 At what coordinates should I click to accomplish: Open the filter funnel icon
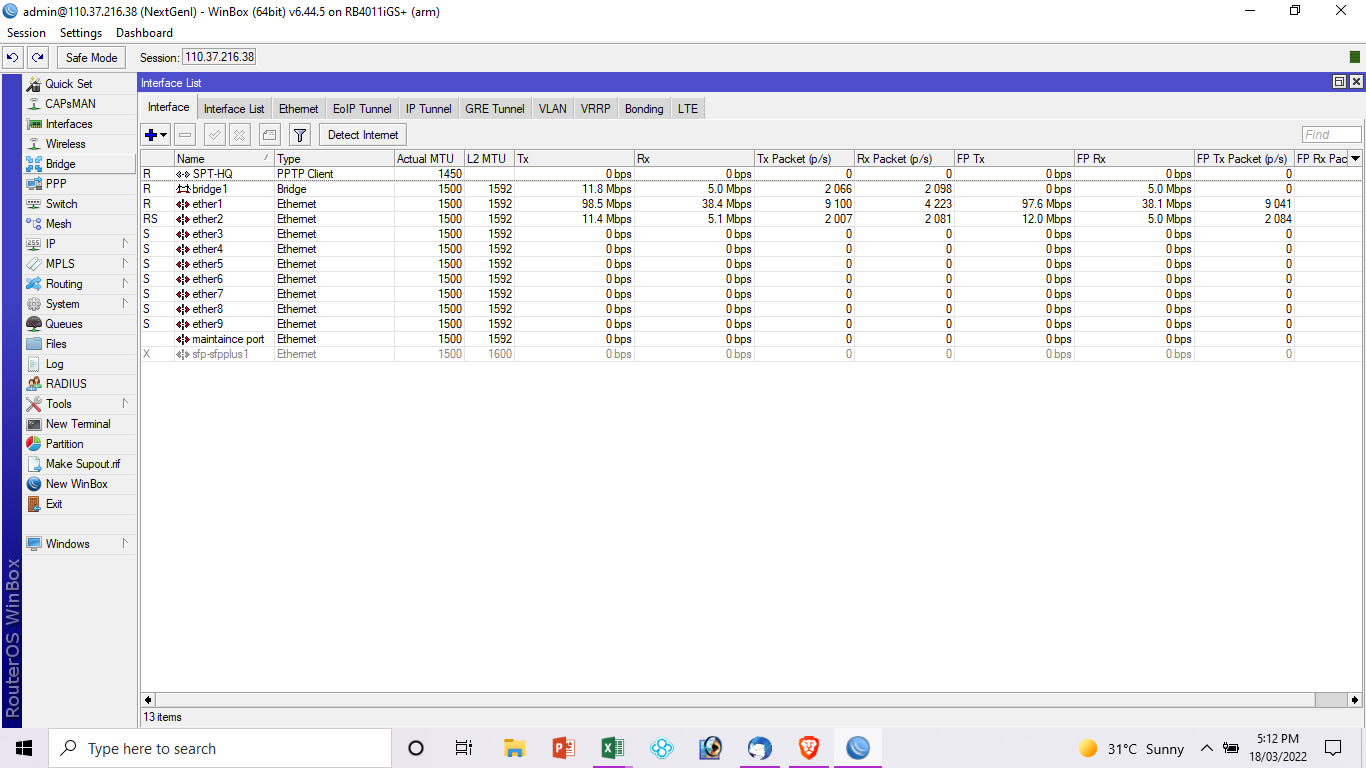299,135
